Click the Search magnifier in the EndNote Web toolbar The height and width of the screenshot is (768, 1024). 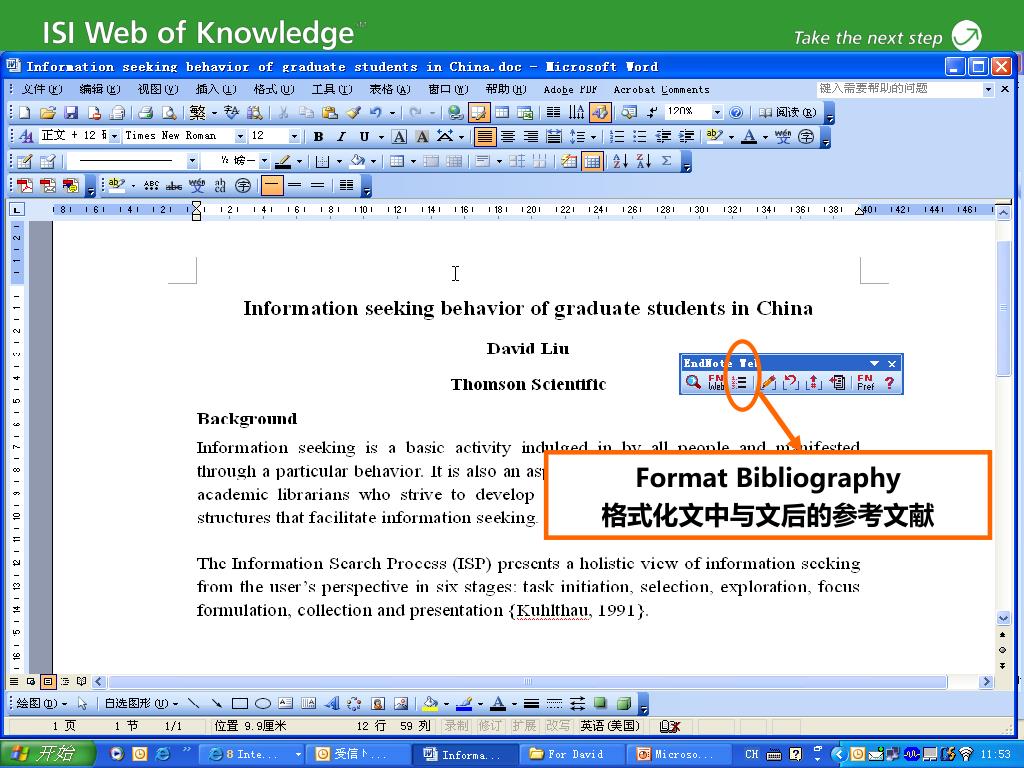(x=693, y=382)
